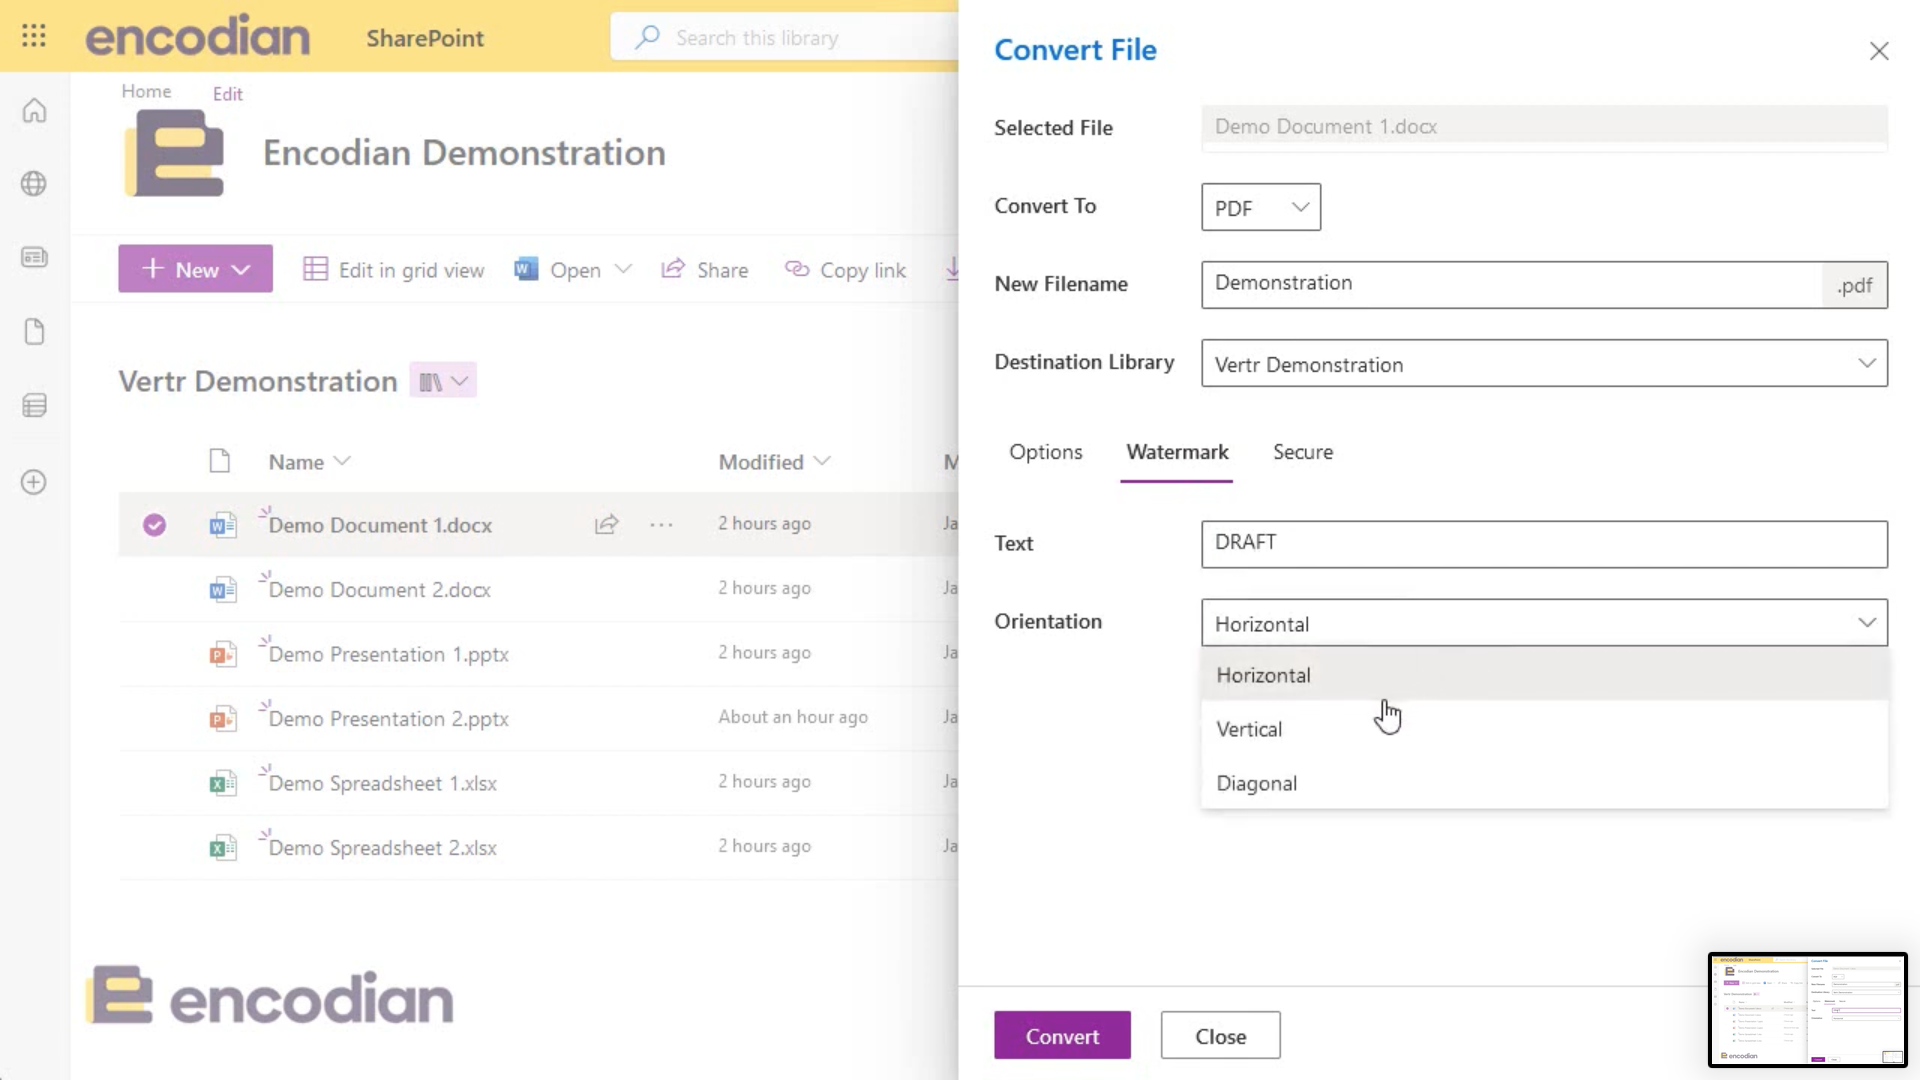Click the Search this library box

click(x=785, y=37)
